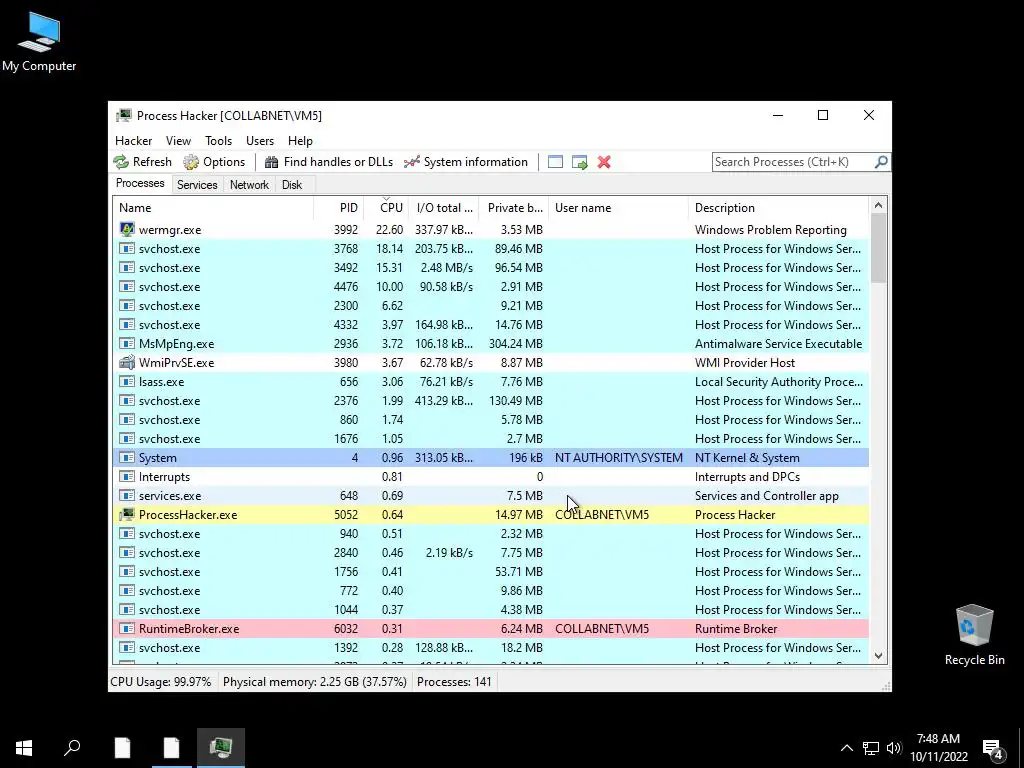Sort by the Name column header
The width and height of the screenshot is (1024, 768).
[213, 208]
